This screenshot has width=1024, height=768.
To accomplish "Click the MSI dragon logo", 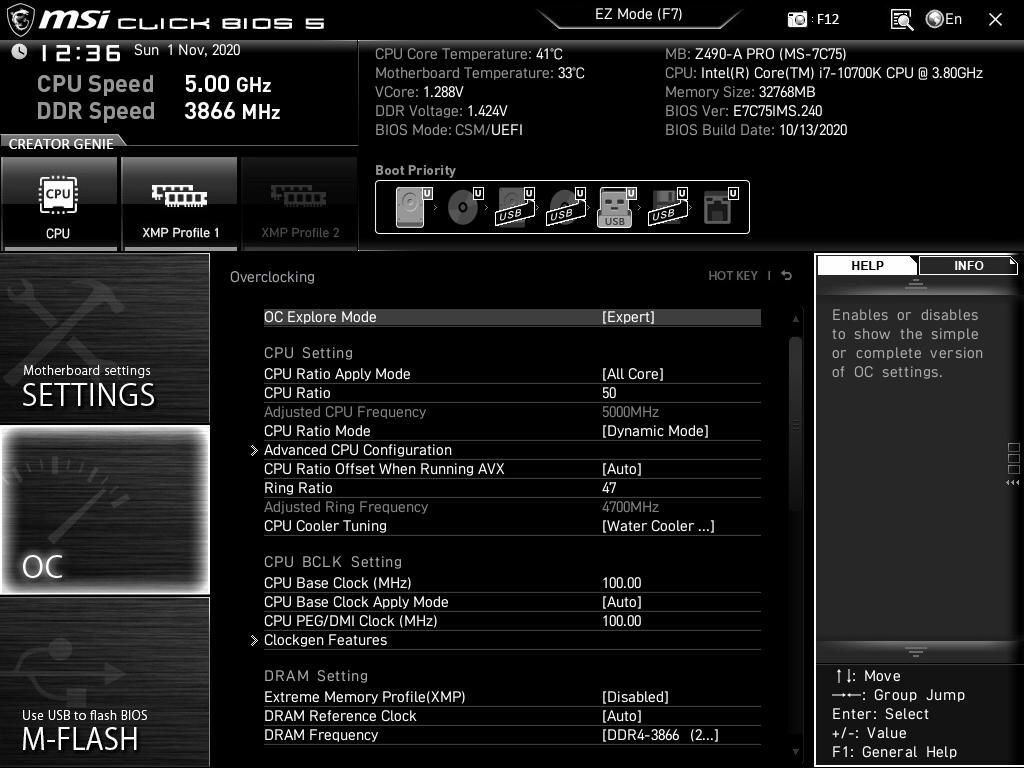I will [20, 20].
